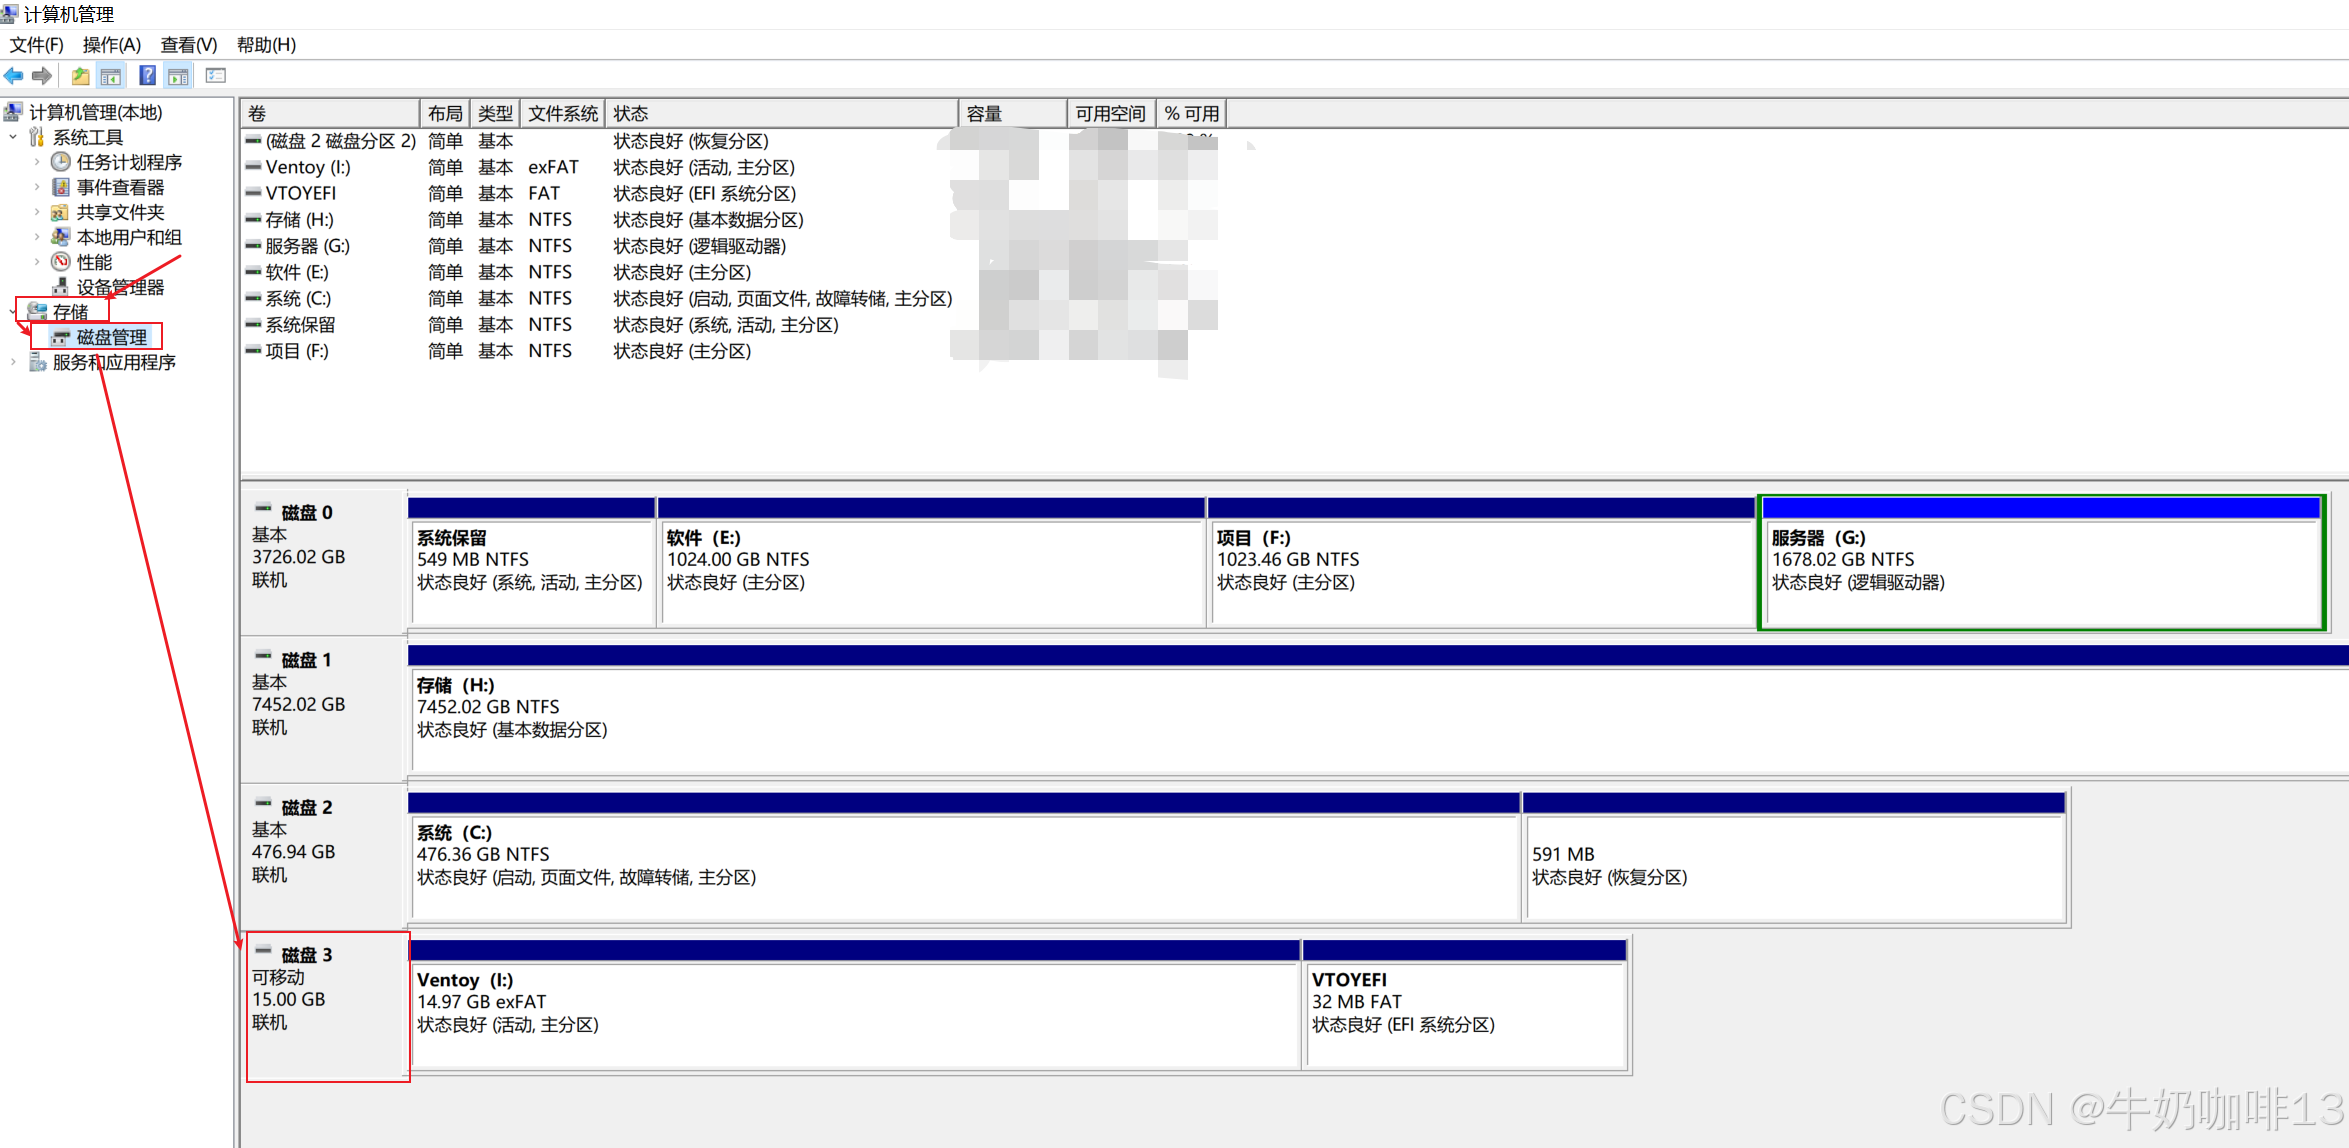
Task: Click the Up One Level folder icon
Action: (80, 76)
